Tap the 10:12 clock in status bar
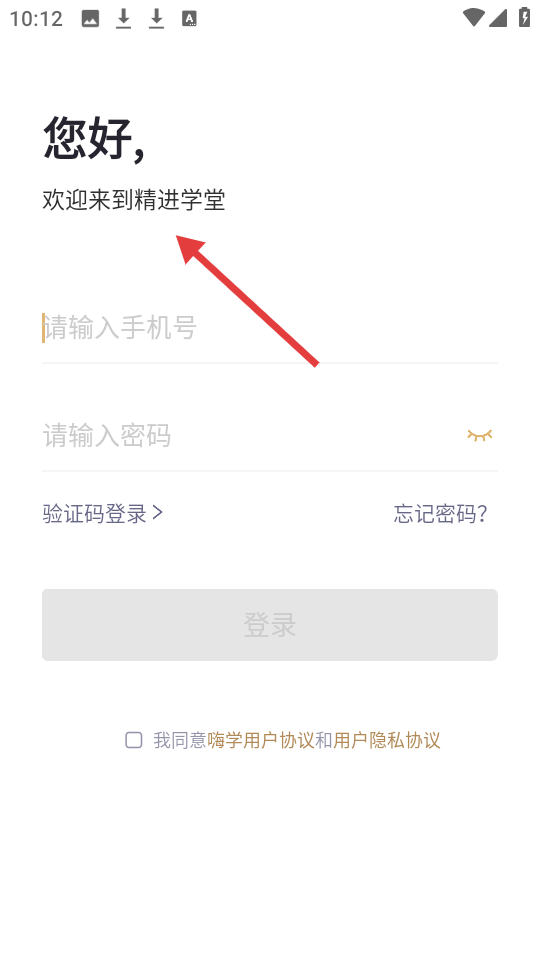This screenshot has height=960, width=540. 36,18
